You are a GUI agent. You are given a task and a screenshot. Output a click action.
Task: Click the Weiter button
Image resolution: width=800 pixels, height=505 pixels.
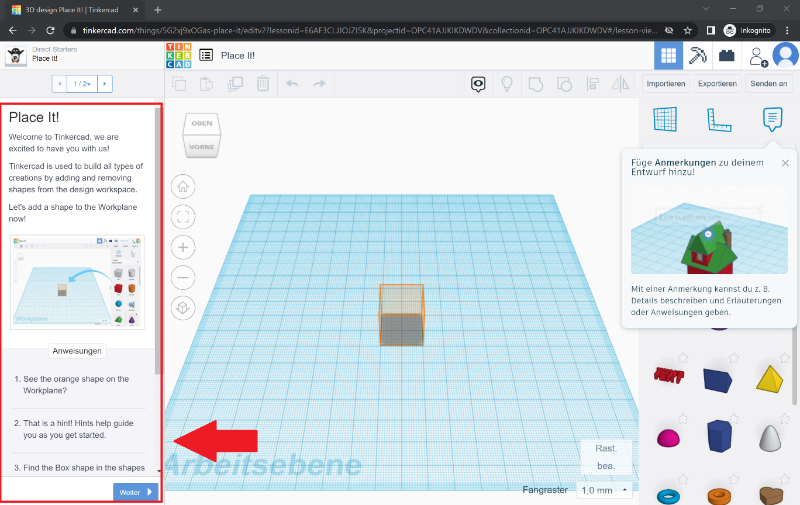(136, 492)
